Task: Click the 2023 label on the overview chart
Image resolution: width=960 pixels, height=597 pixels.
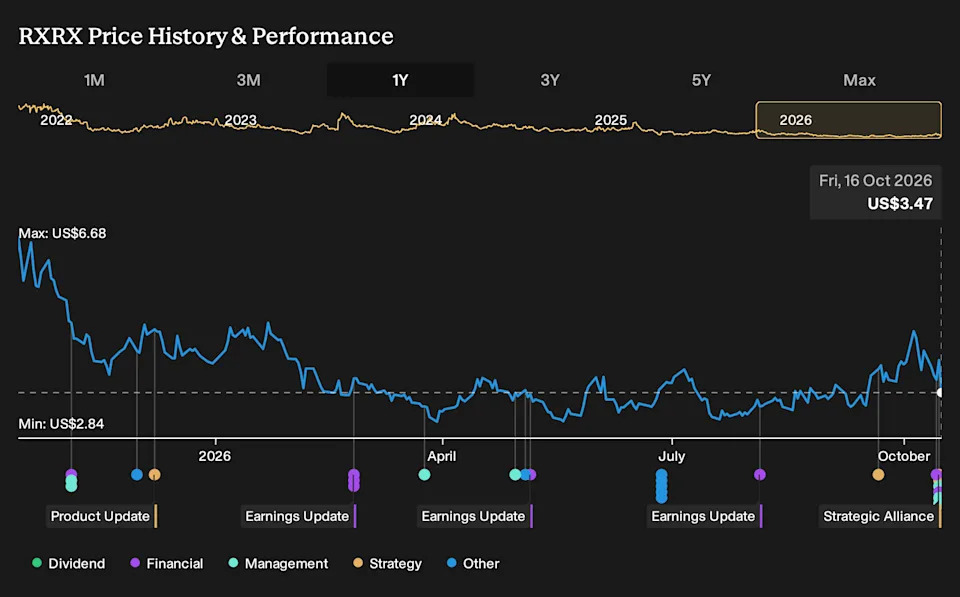Action: [x=241, y=120]
